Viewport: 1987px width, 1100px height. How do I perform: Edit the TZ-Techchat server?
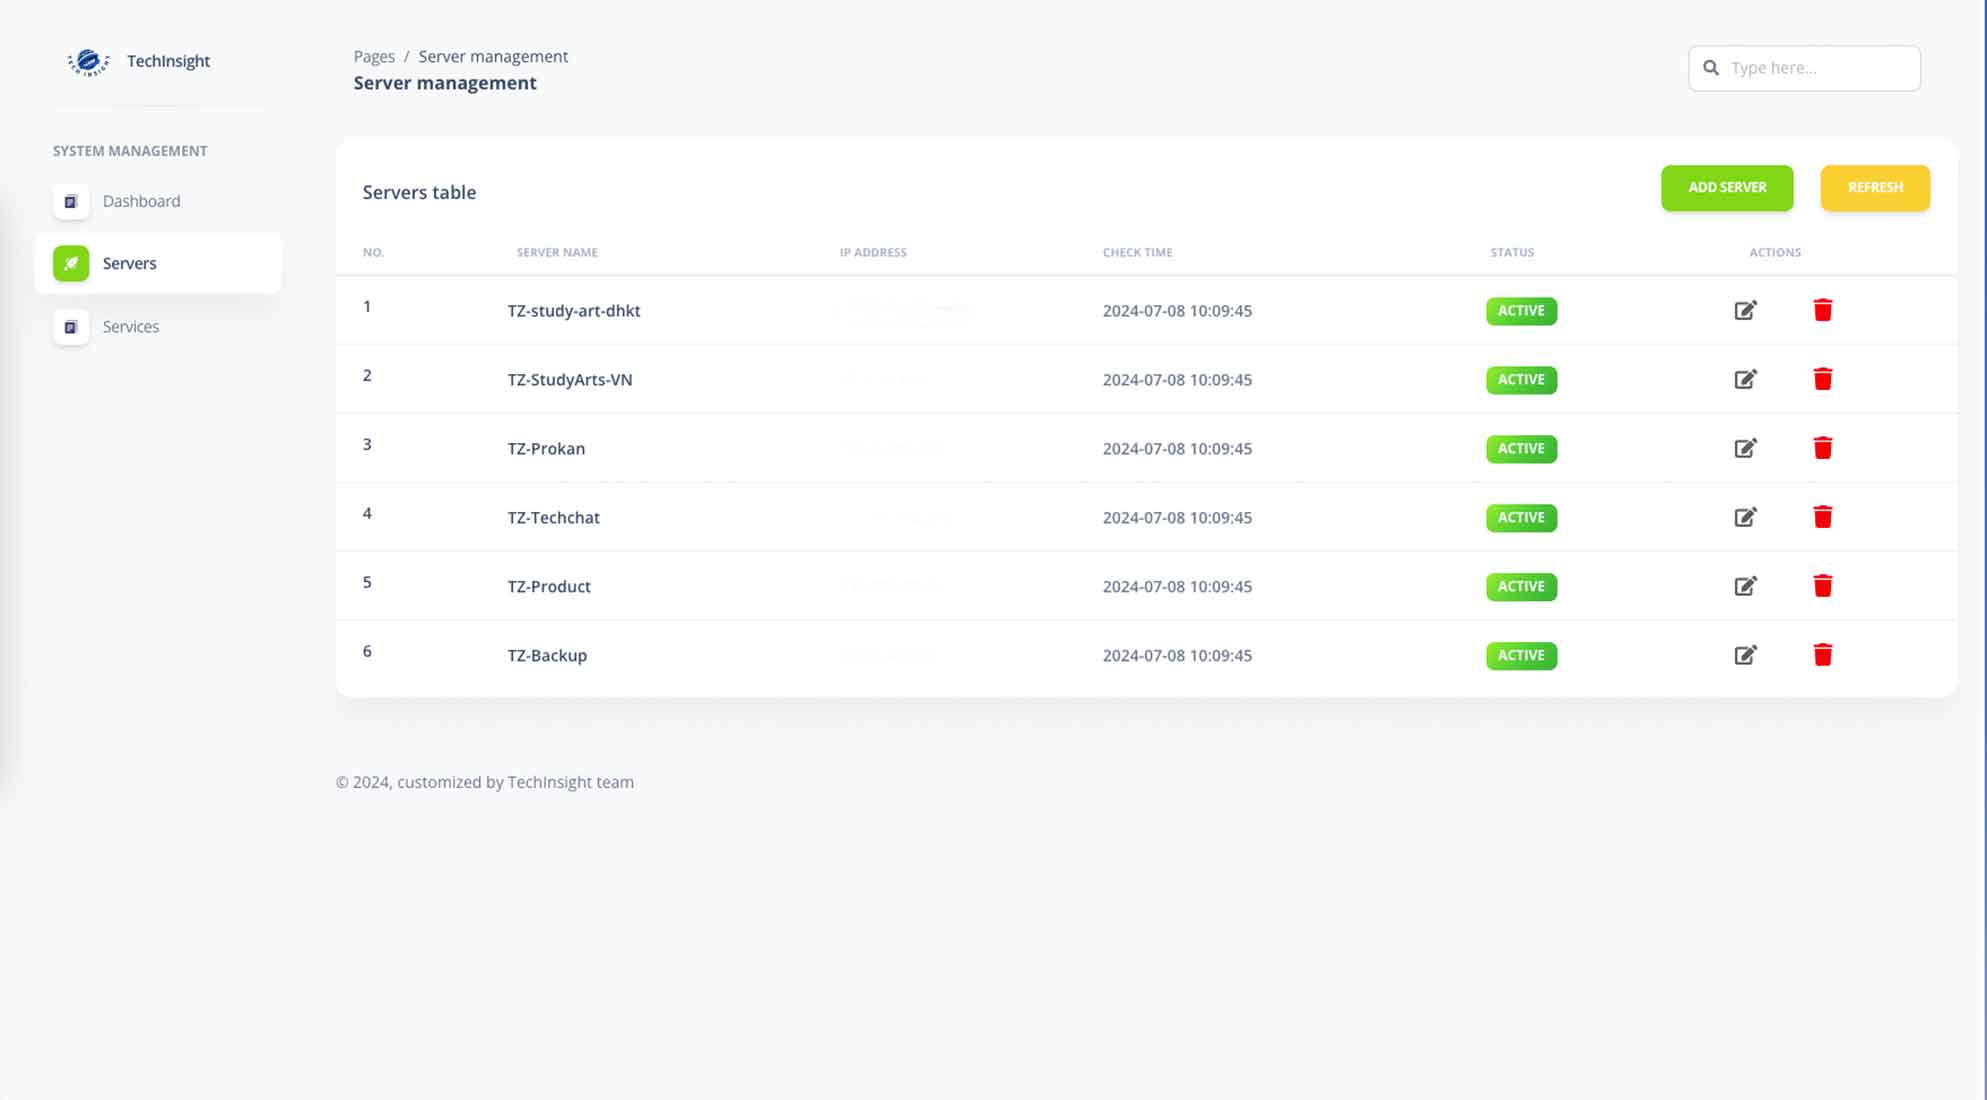(x=1745, y=517)
